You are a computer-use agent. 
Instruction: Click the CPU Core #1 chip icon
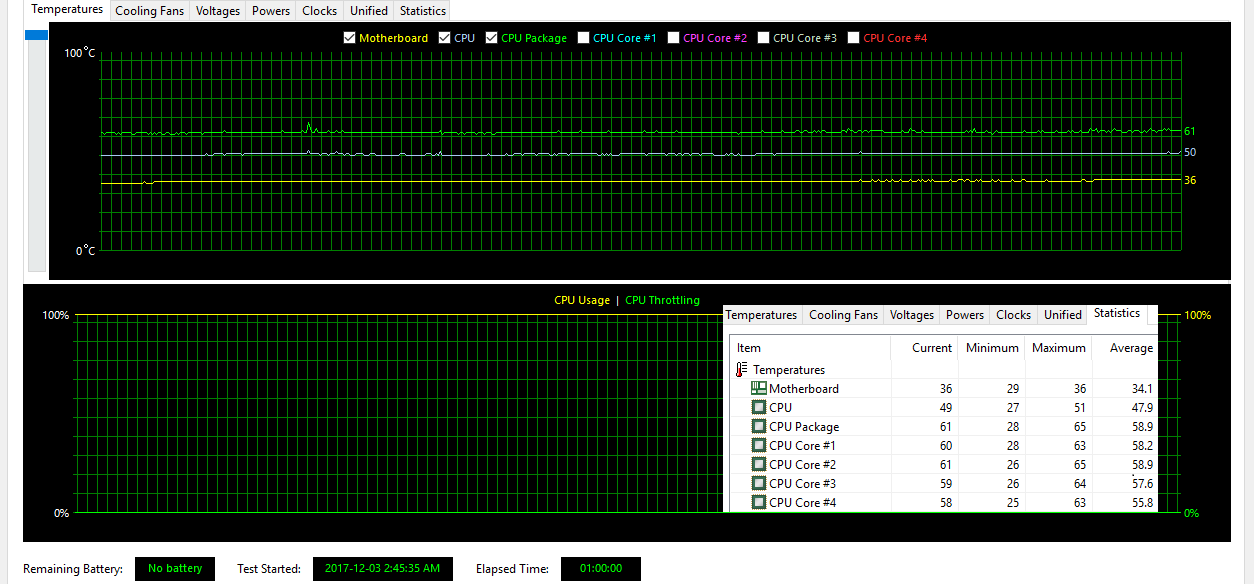pos(758,446)
